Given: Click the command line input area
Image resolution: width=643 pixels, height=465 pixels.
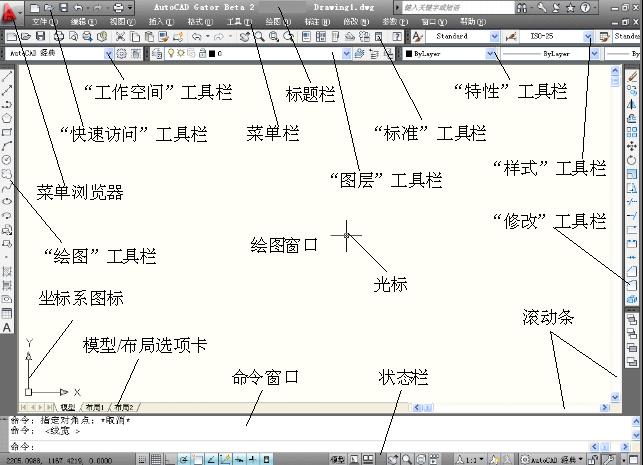Looking at the screenshot, I should pos(299,446).
